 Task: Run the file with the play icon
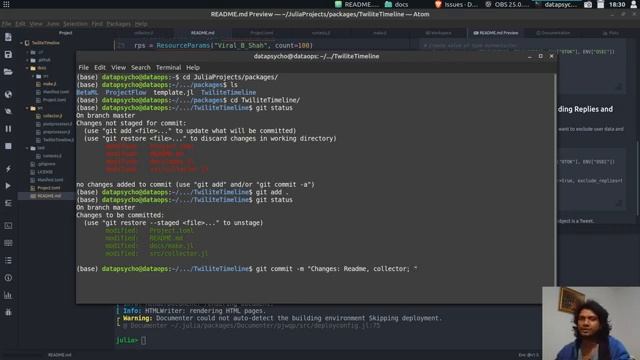pos(8,186)
